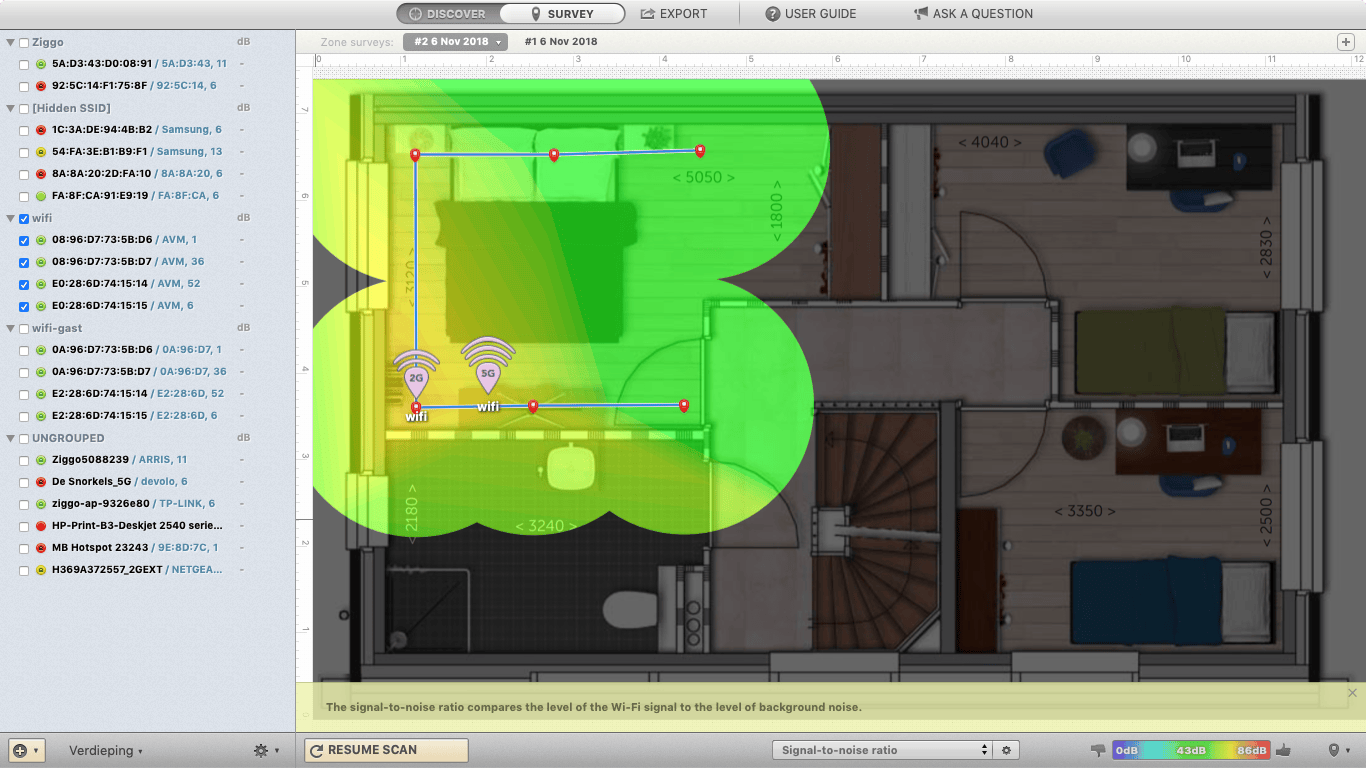This screenshot has width=1366, height=768.
Task: Tick the wifi-gast group checkbox
Action: coord(24,329)
